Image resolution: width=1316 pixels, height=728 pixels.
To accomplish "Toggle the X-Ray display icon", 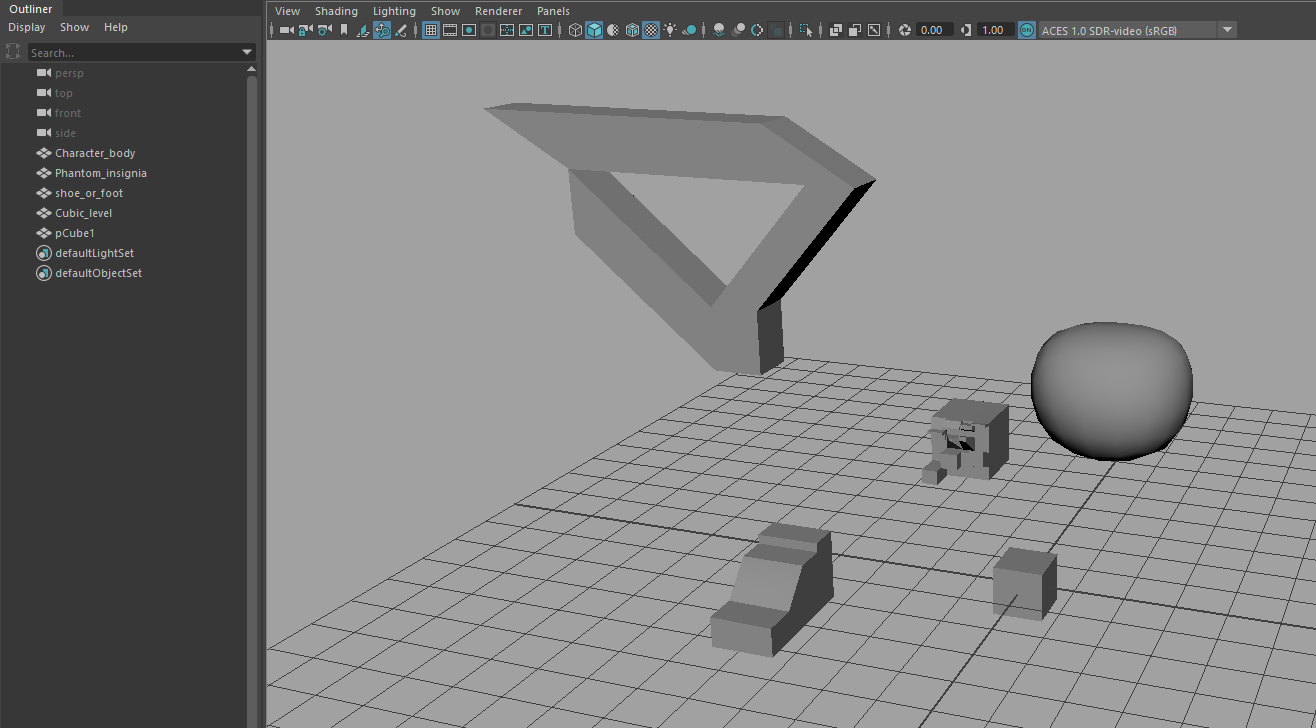I will pos(836,30).
